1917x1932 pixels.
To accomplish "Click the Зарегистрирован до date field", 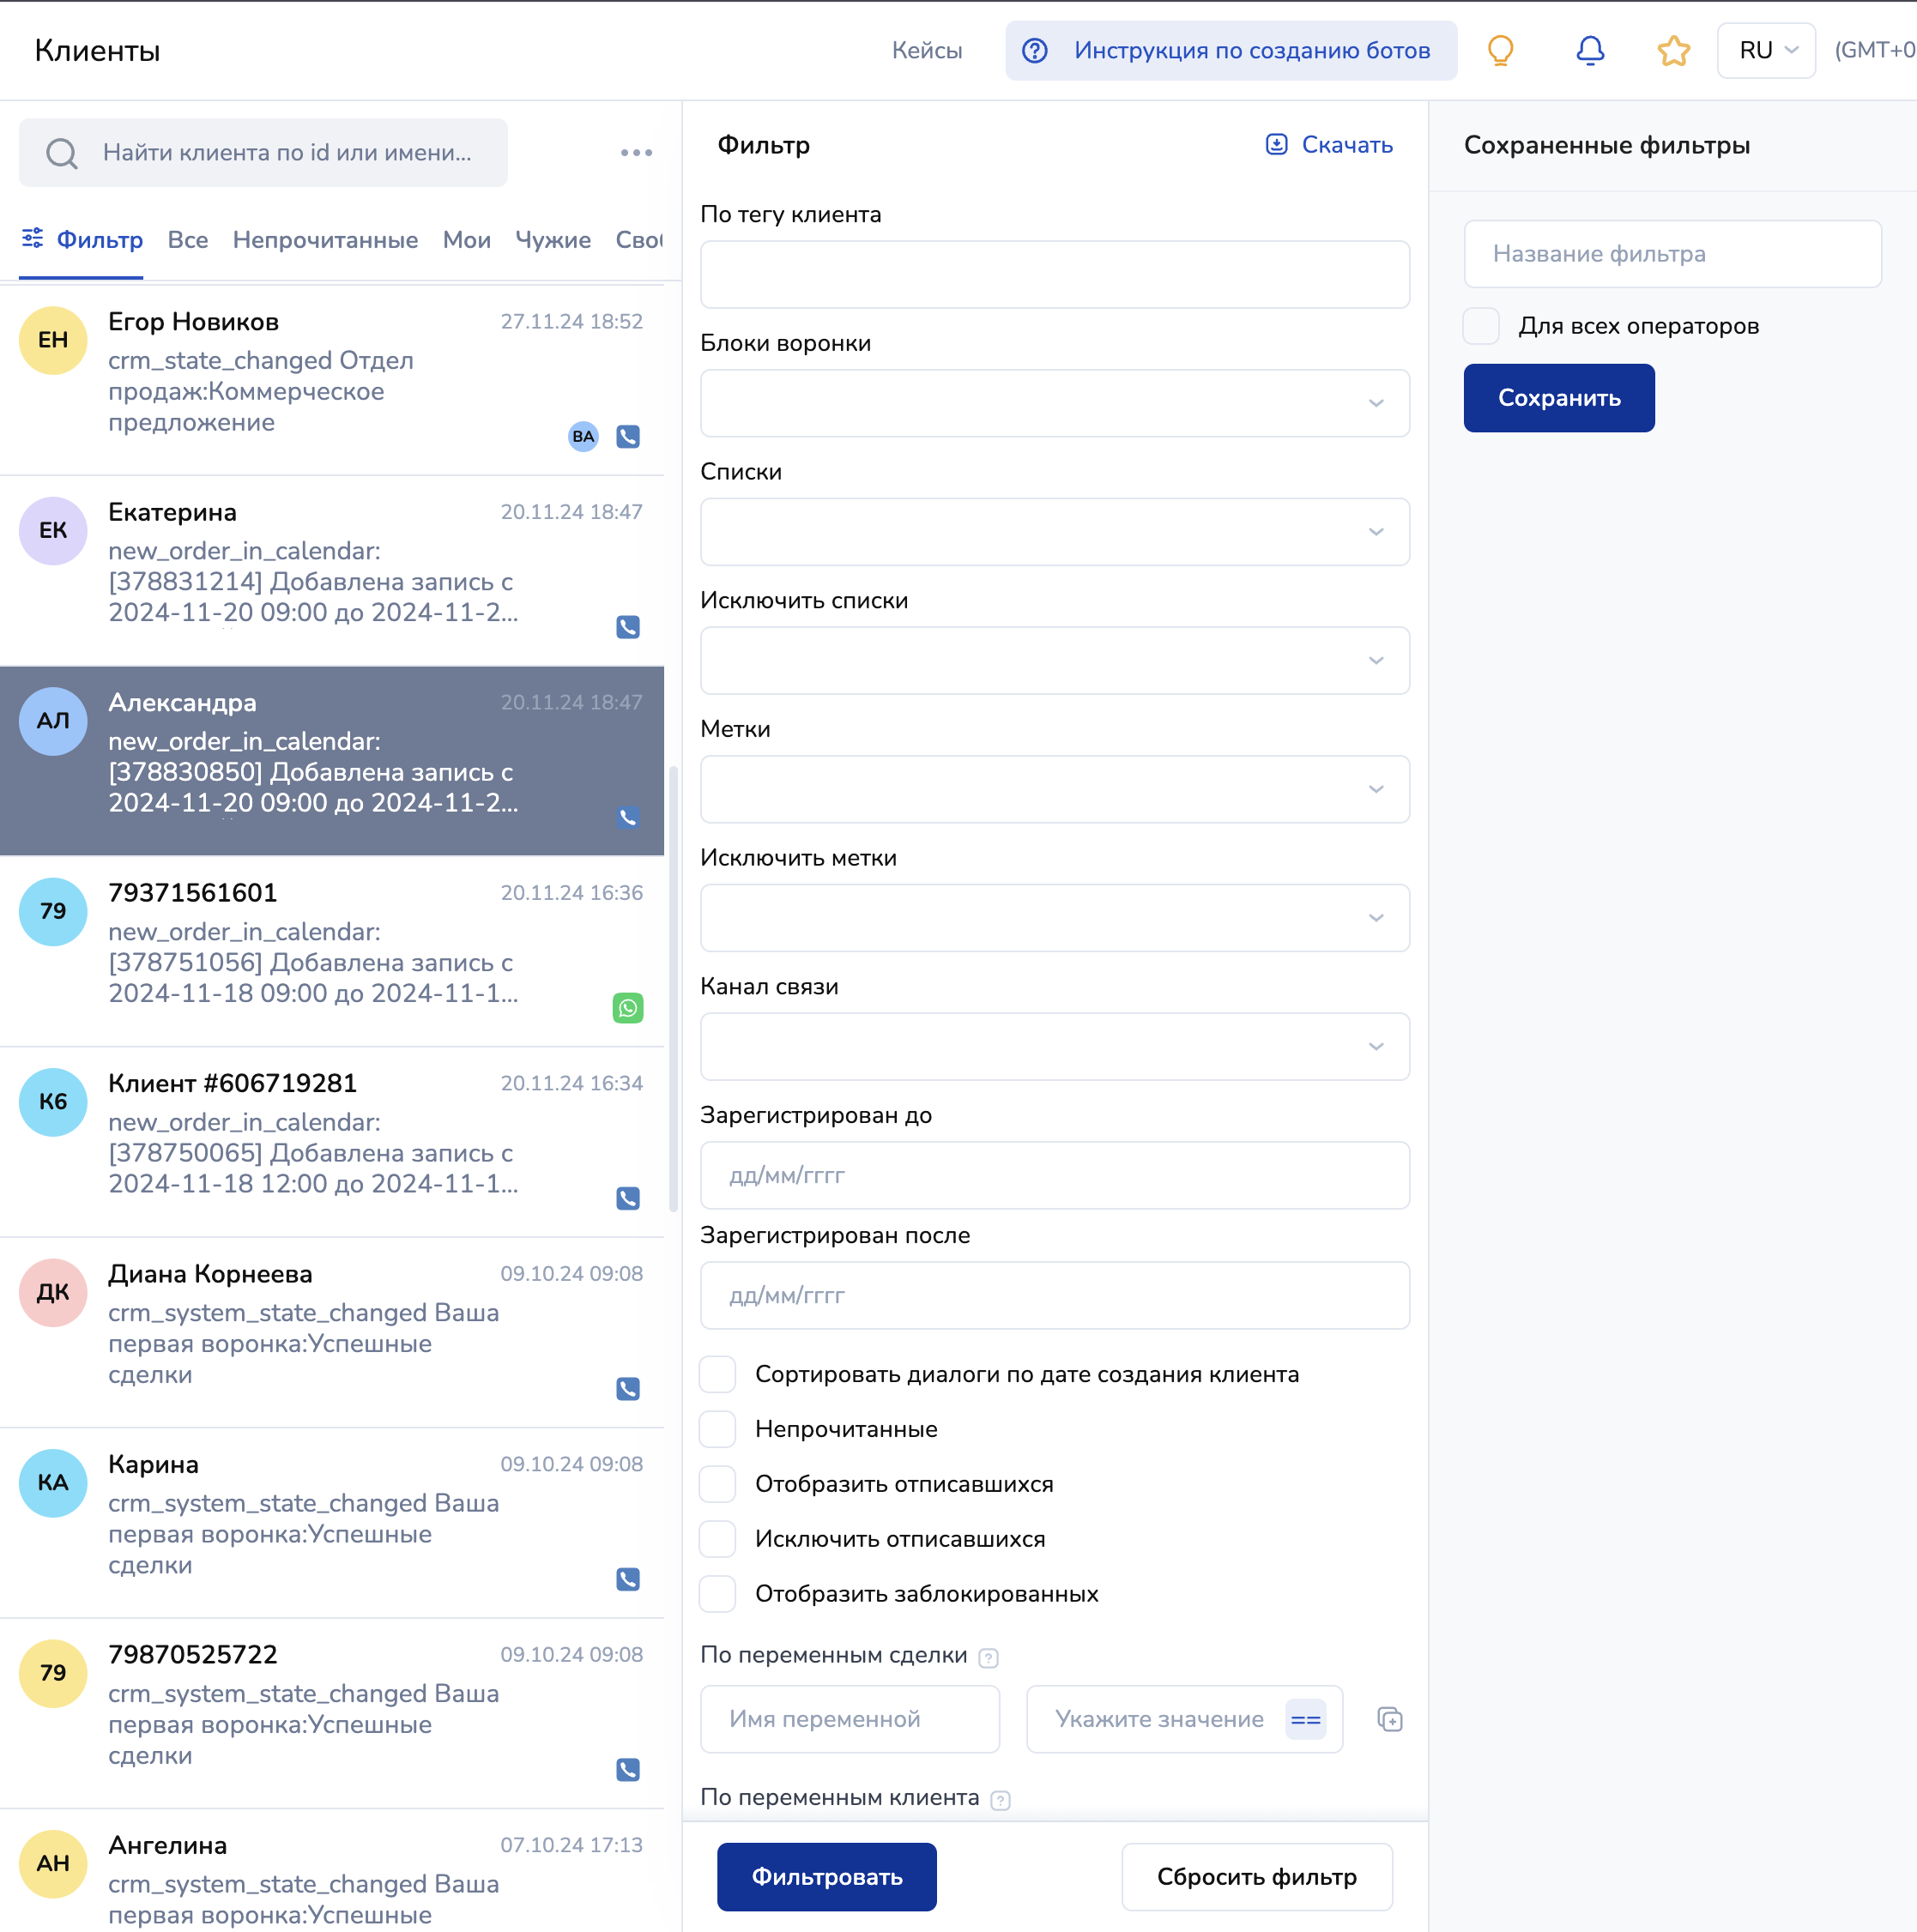I will click(1055, 1176).
